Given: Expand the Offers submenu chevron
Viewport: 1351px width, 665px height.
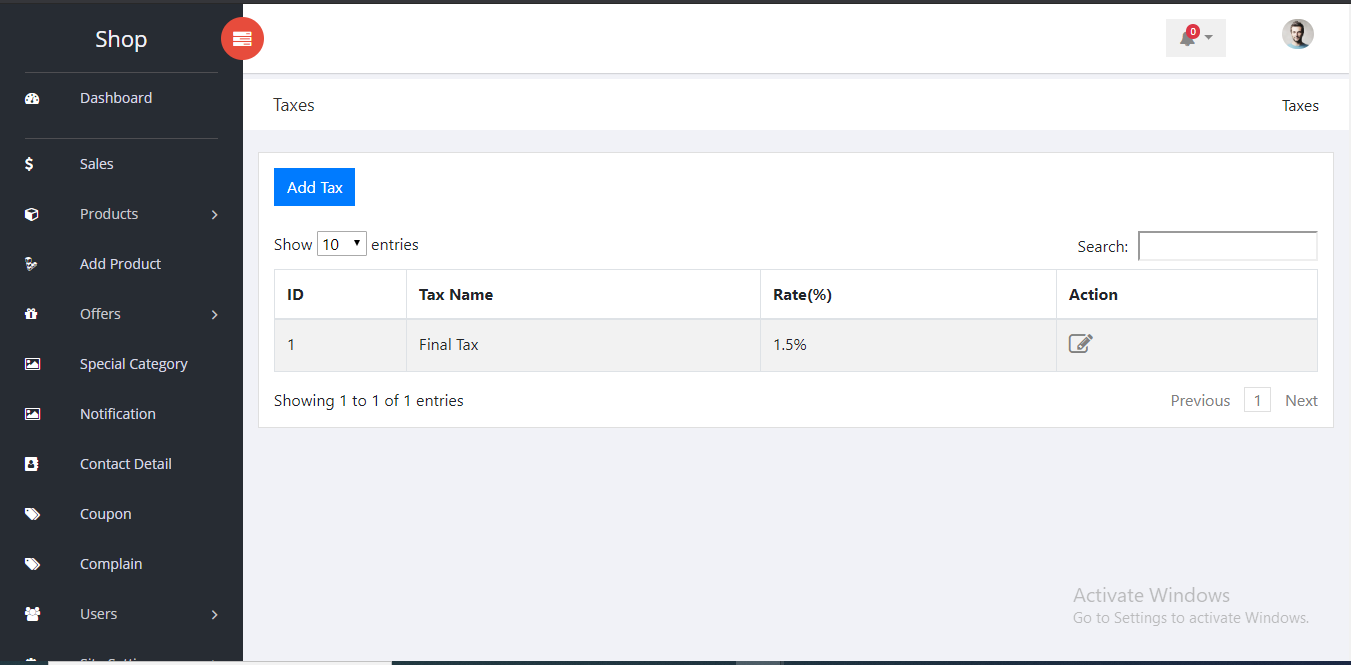Looking at the screenshot, I should (214, 315).
